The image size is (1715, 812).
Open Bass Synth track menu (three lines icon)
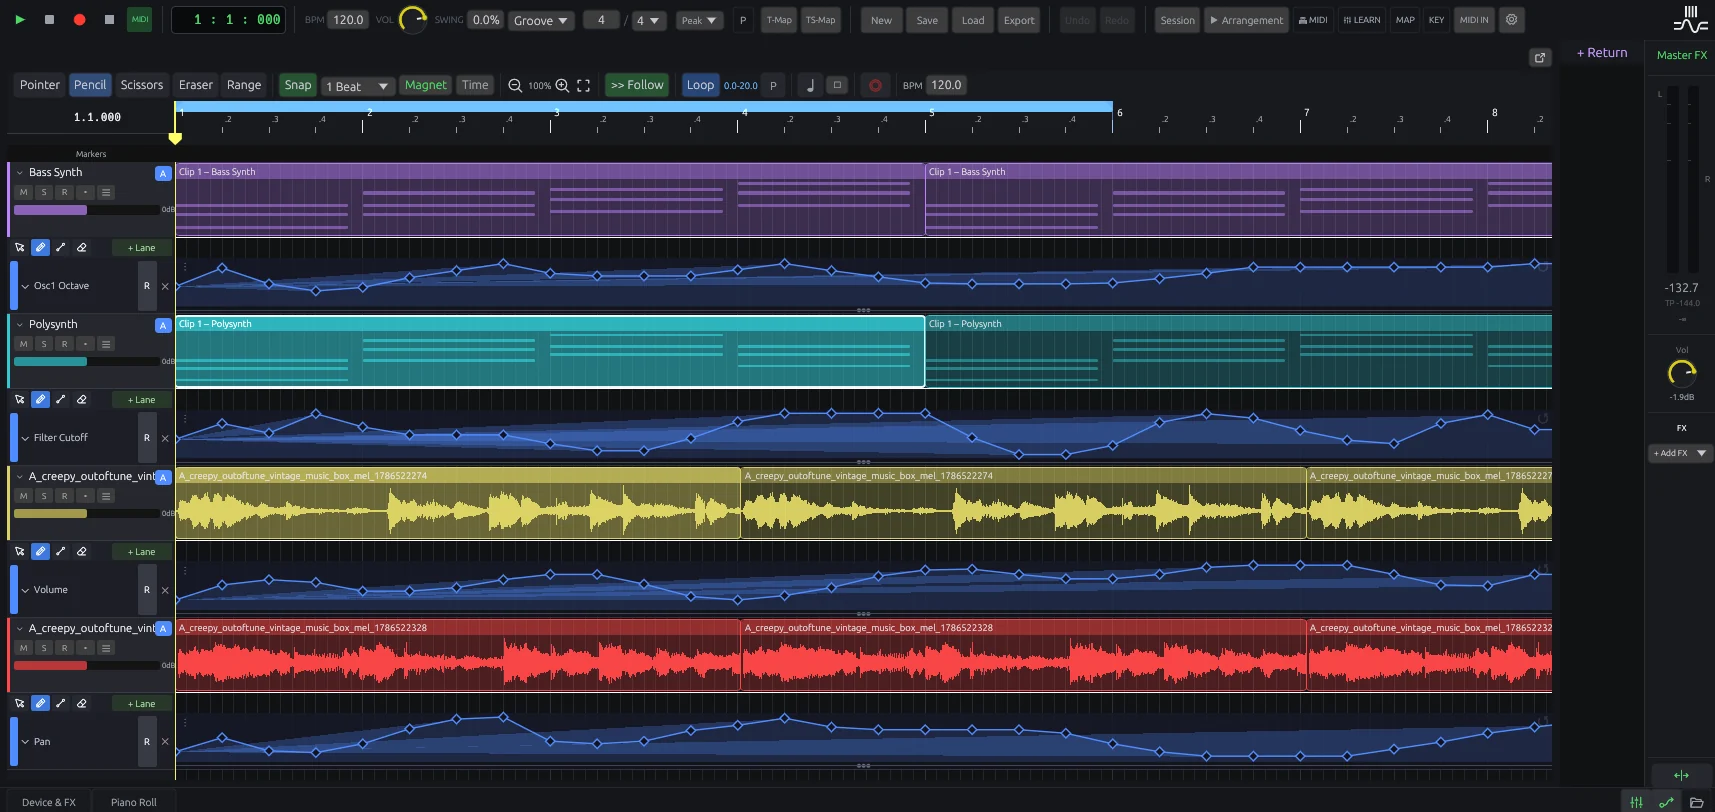(106, 192)
